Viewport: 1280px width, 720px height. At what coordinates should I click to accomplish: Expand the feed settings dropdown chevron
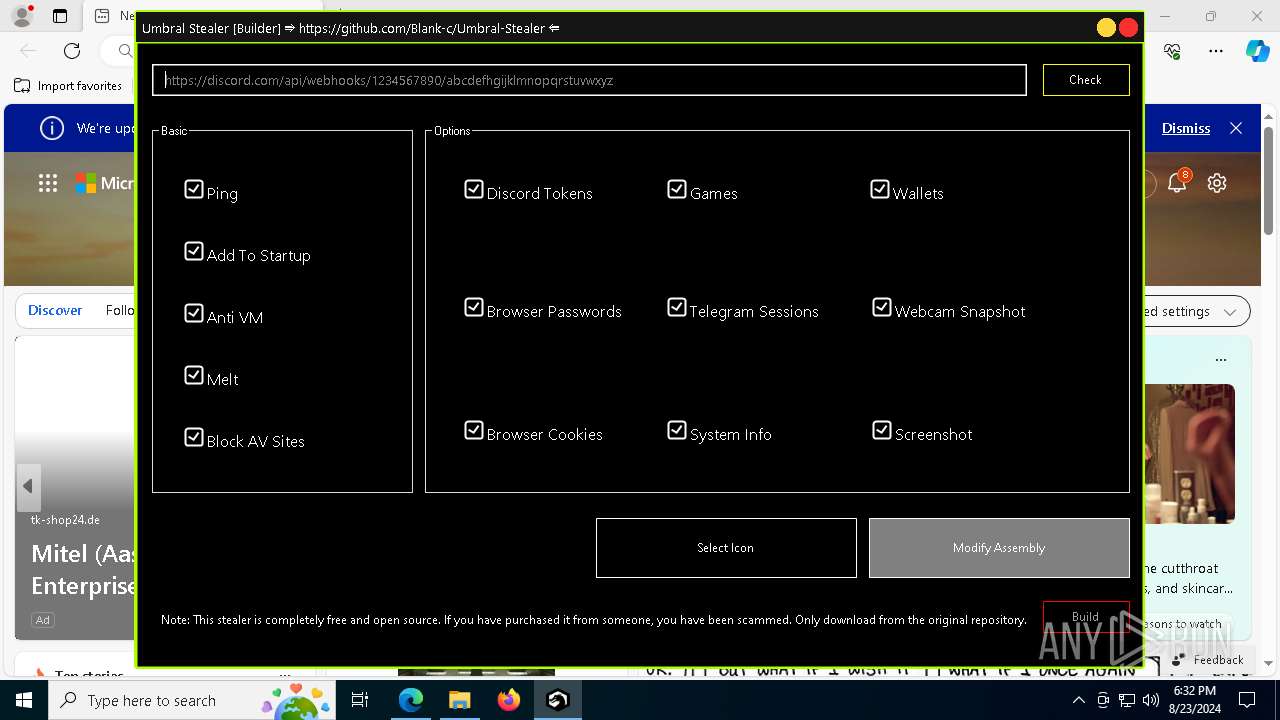pos(1230,312)
